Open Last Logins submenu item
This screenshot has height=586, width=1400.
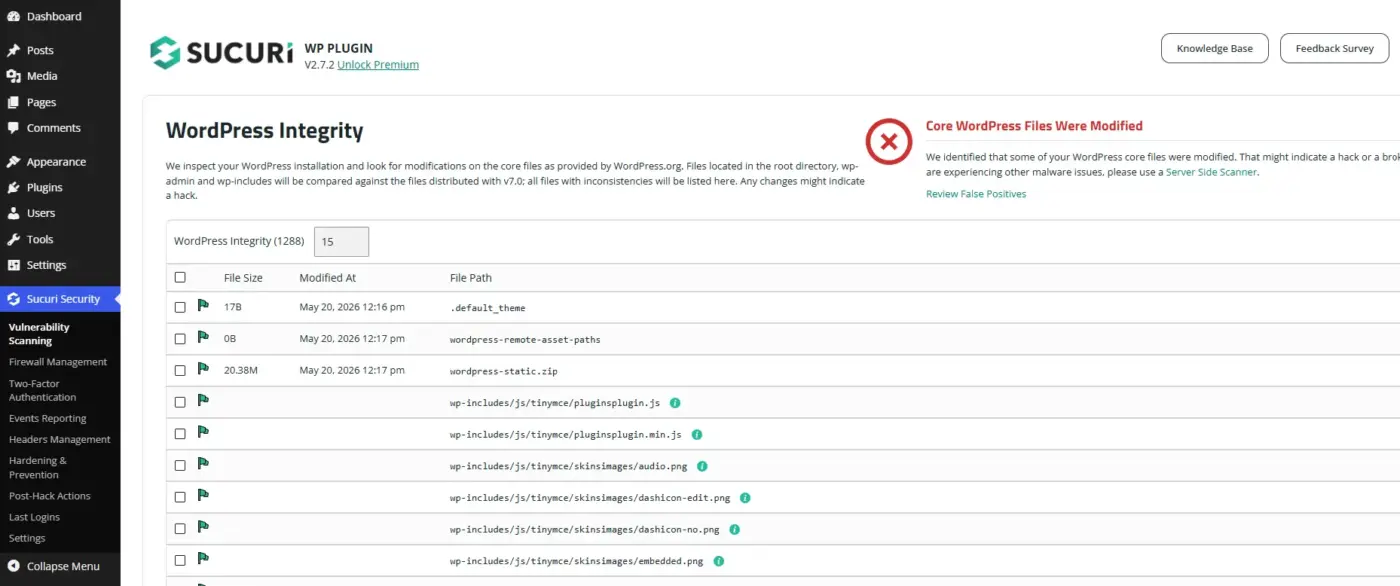click(34, 517)
